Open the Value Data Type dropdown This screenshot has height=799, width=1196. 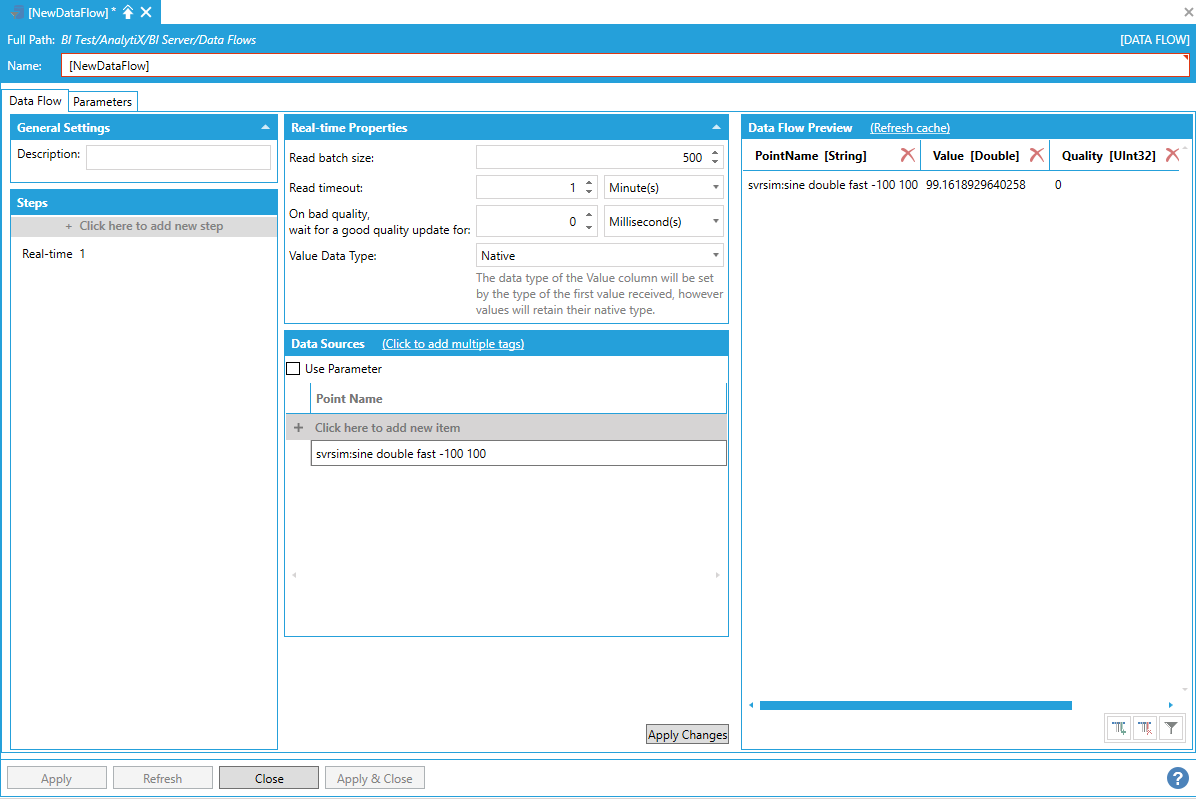point(600,256)
